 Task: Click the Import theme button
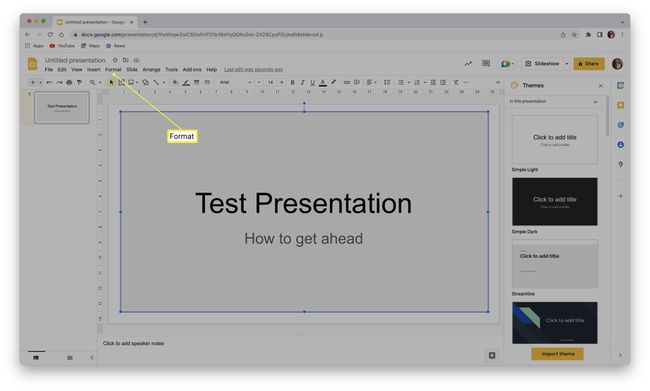pos(558,354)
